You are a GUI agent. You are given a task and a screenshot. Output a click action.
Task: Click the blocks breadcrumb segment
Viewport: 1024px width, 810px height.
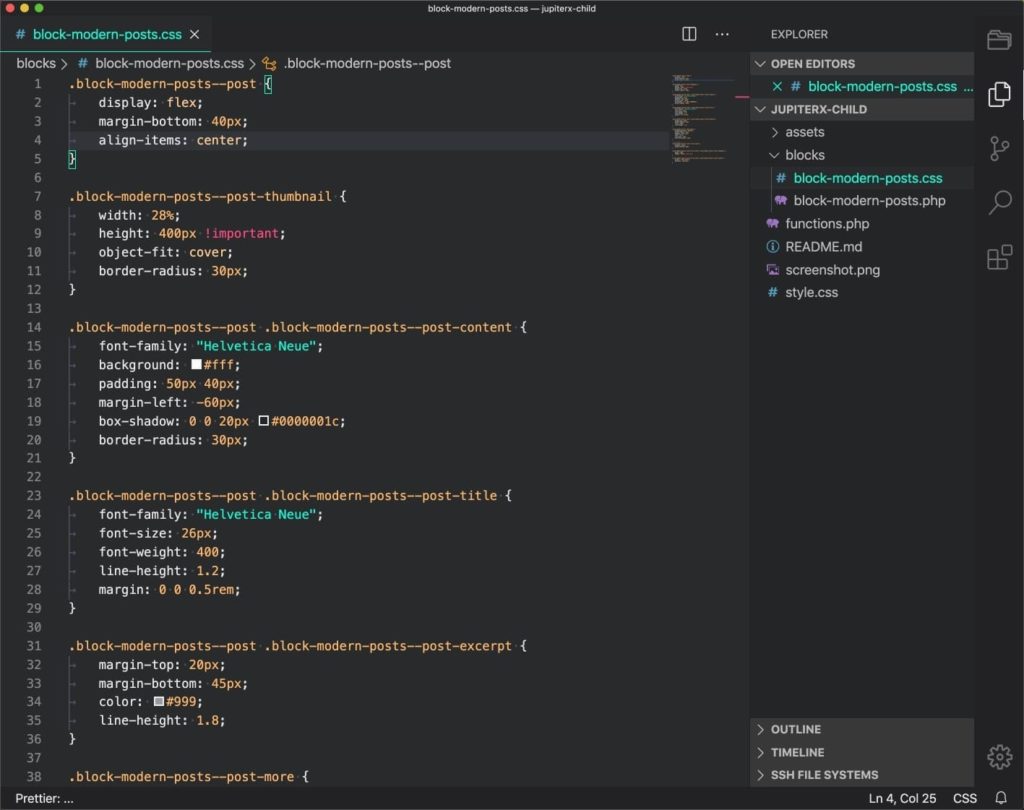[x=36, y=63]
